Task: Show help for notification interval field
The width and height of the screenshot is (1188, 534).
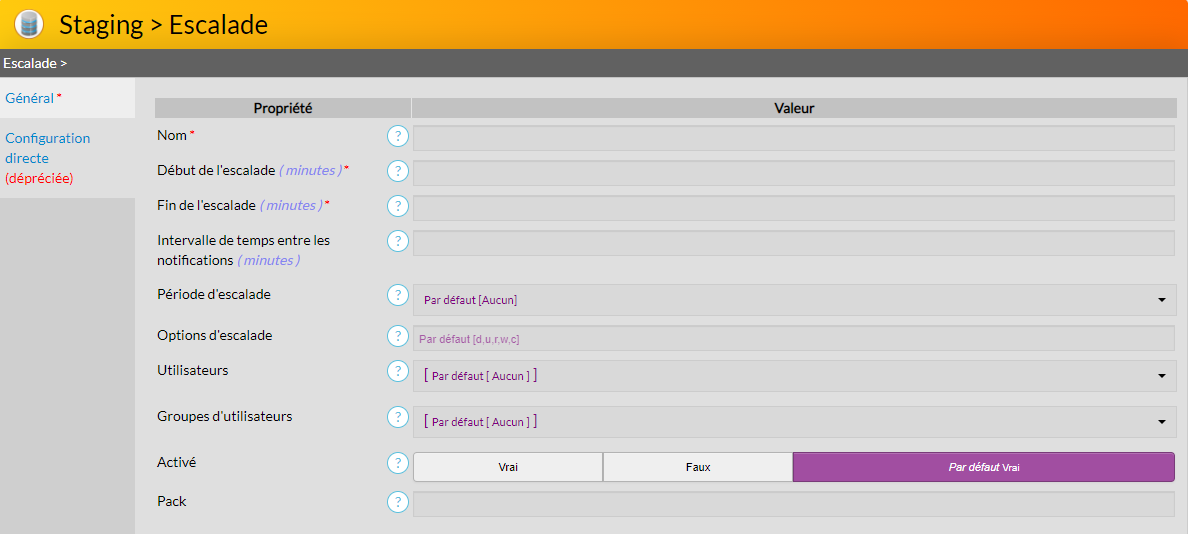Action: tap(398, 241)
